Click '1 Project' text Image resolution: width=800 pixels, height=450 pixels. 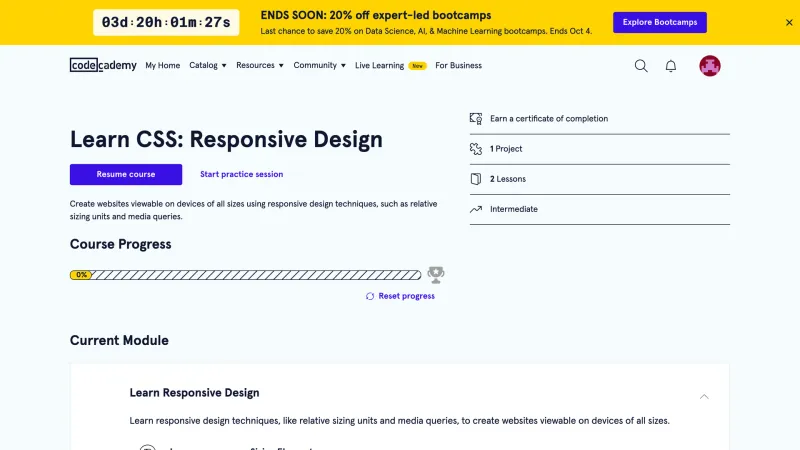pyautogui.click(x=506, y=149)
